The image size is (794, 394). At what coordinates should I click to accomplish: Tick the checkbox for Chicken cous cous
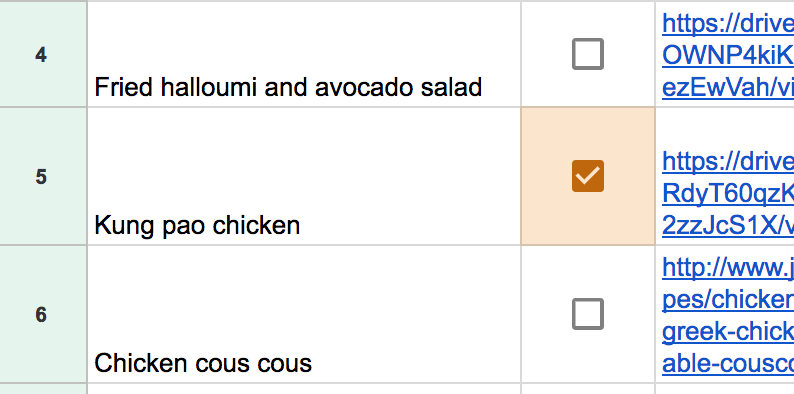(587, 314)
